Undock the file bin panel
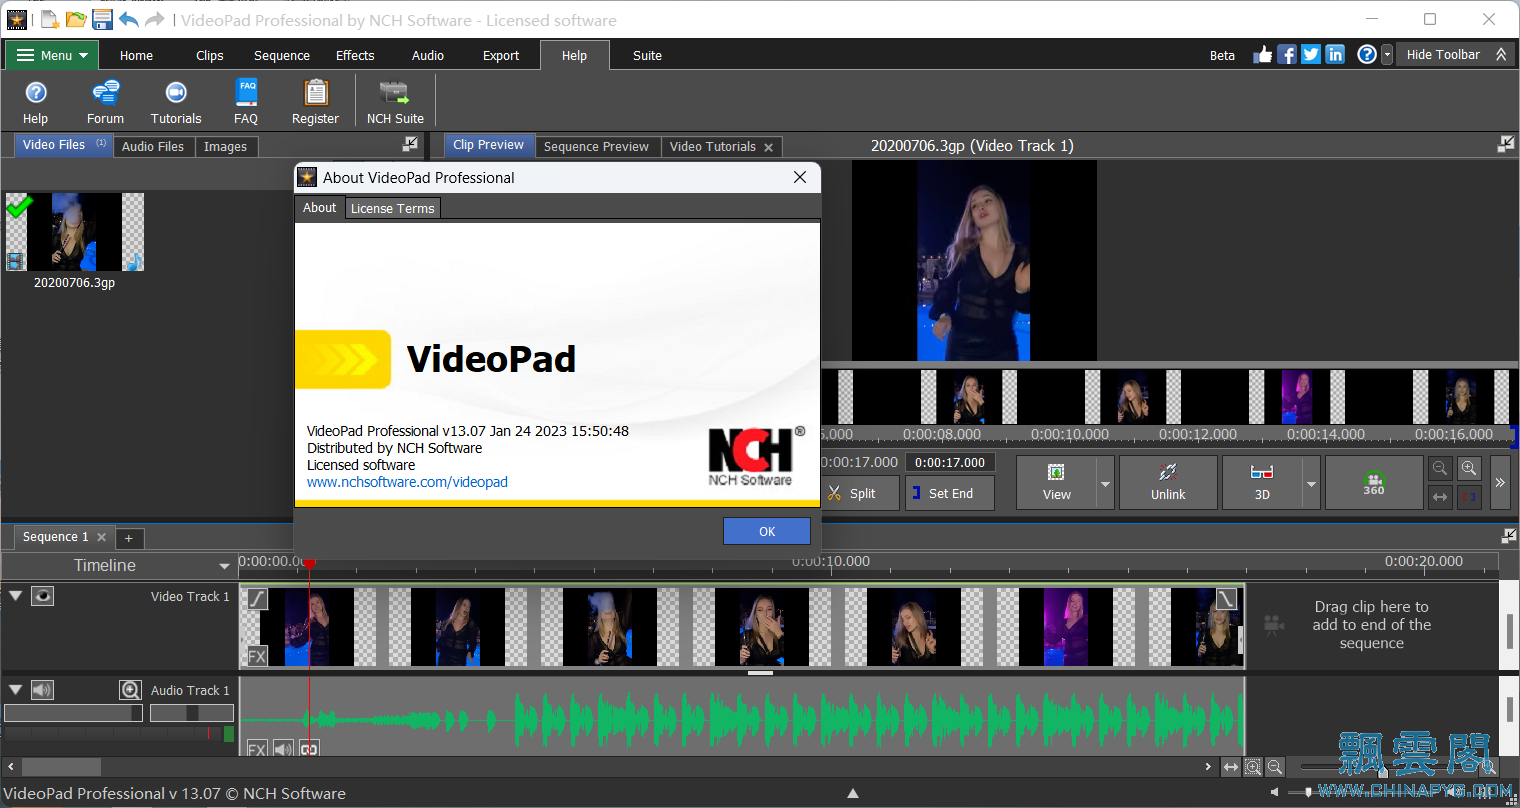The height and width of the screenshot is (808, 1520). tap(410, 144)
